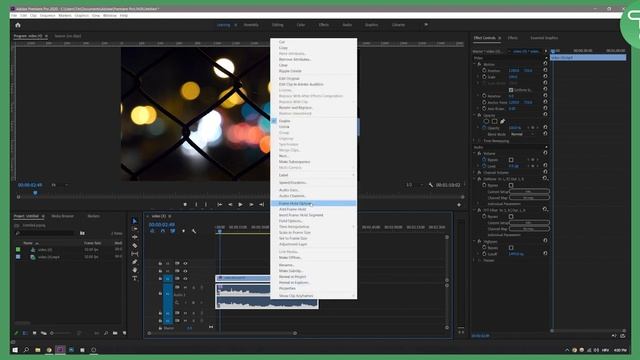Select the Hand tool
The height and width of the screenshot is (360, 640).
pyautogui.click(x=135, y=270)
